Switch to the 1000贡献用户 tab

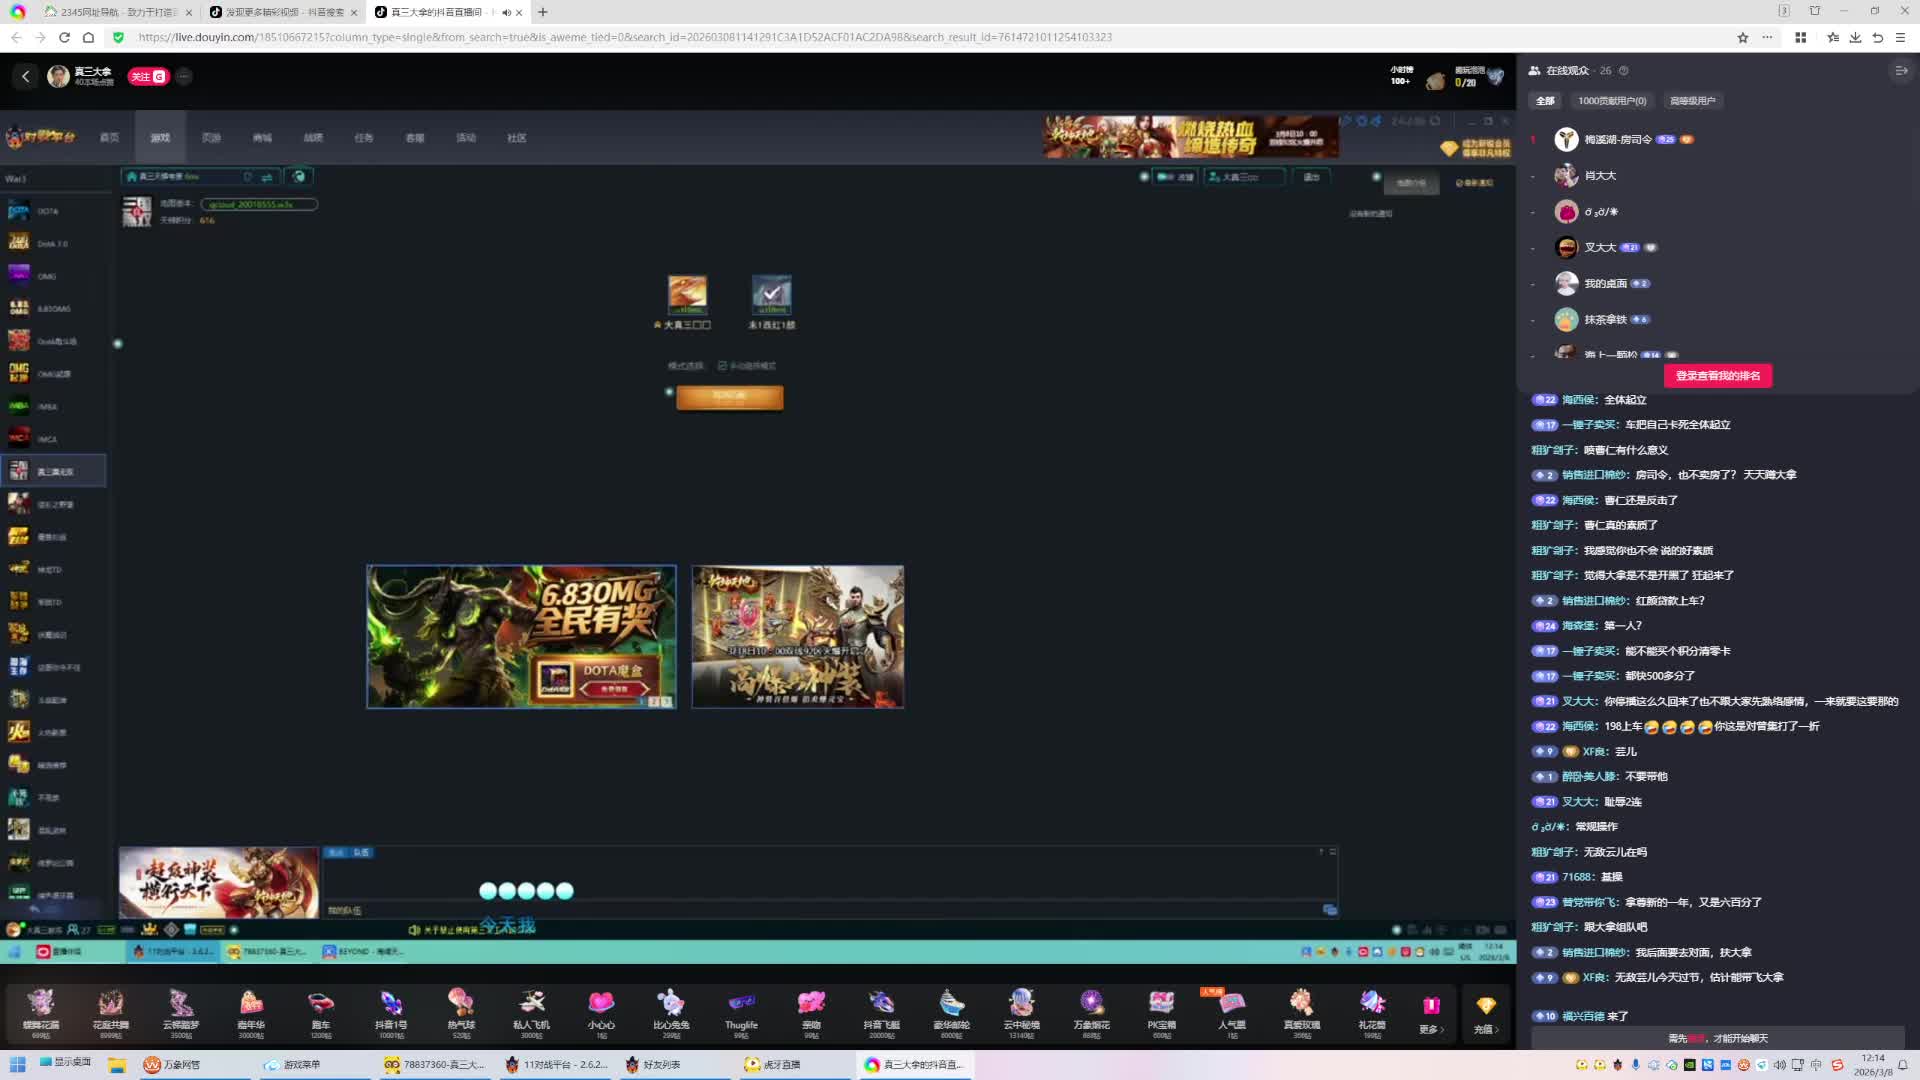pyautogui.click(x=1611, y=101)
